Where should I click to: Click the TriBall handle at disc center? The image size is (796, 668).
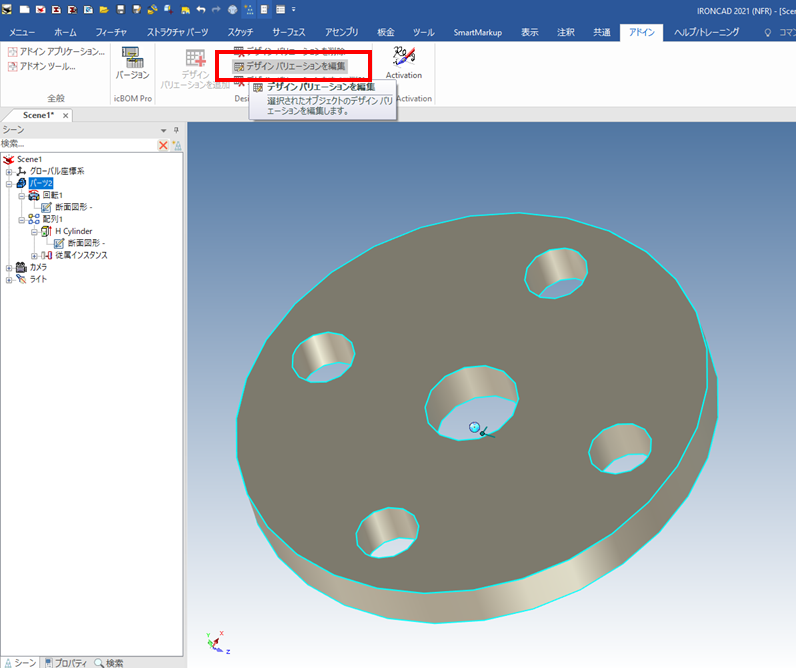tap(474, 428)
